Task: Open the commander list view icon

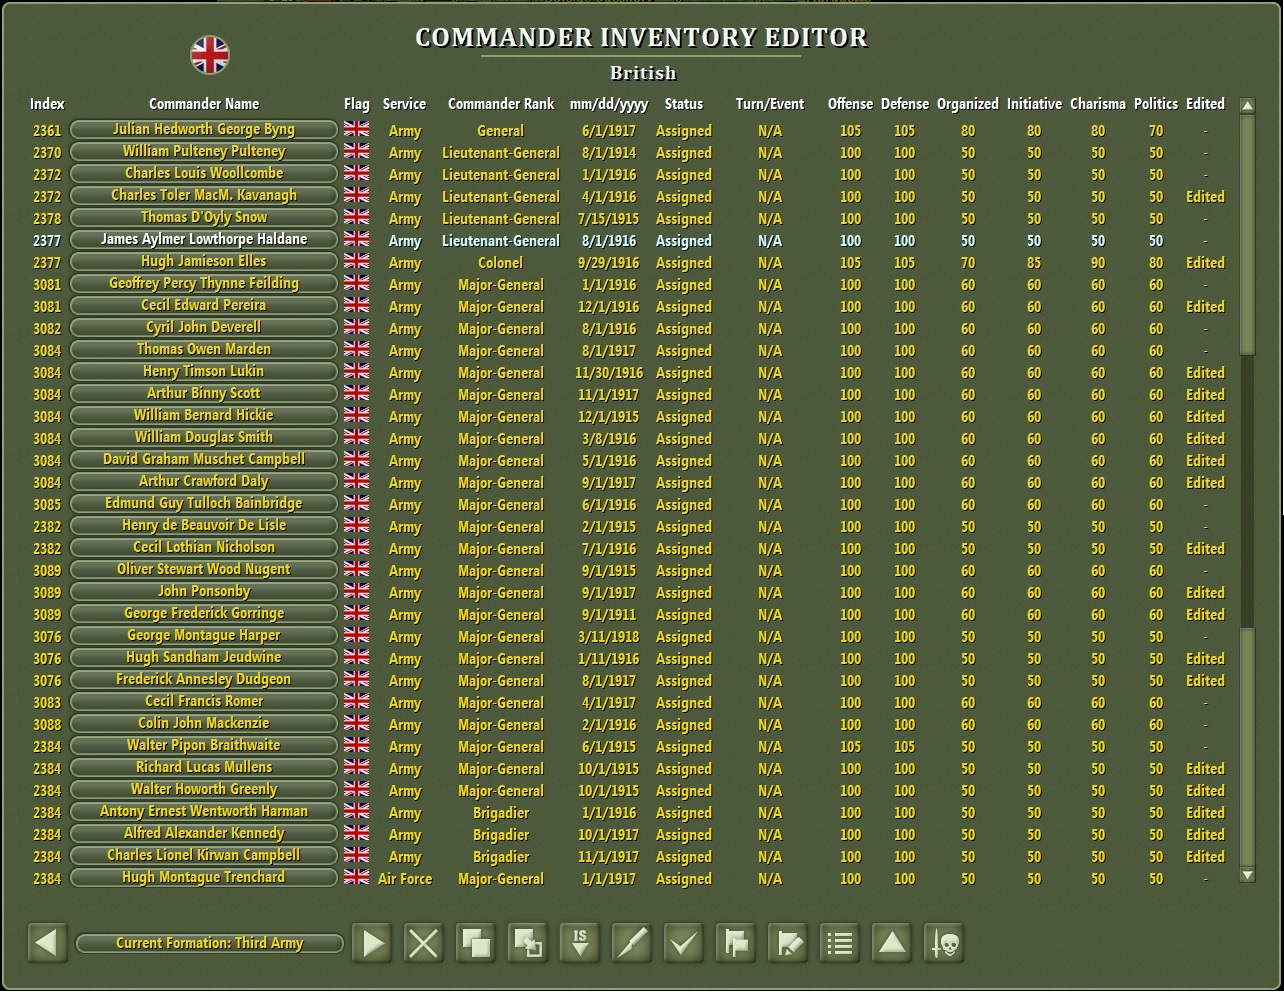Action: (x=839, y=942)
